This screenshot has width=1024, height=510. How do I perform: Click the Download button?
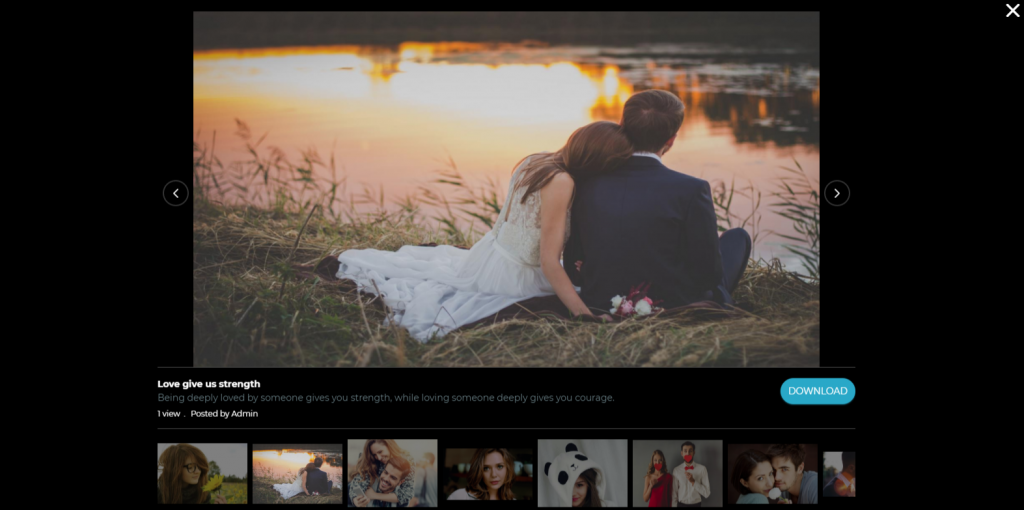pyautogui.click(x=818, y=391)
